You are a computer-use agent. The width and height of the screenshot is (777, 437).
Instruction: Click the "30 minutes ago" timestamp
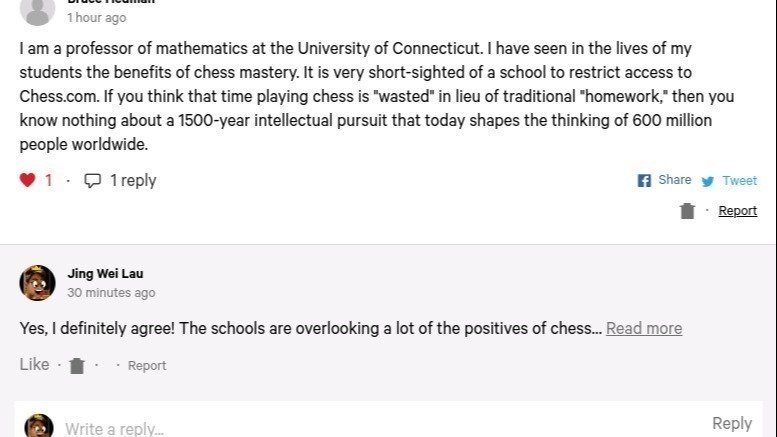[x=111, y=293]
